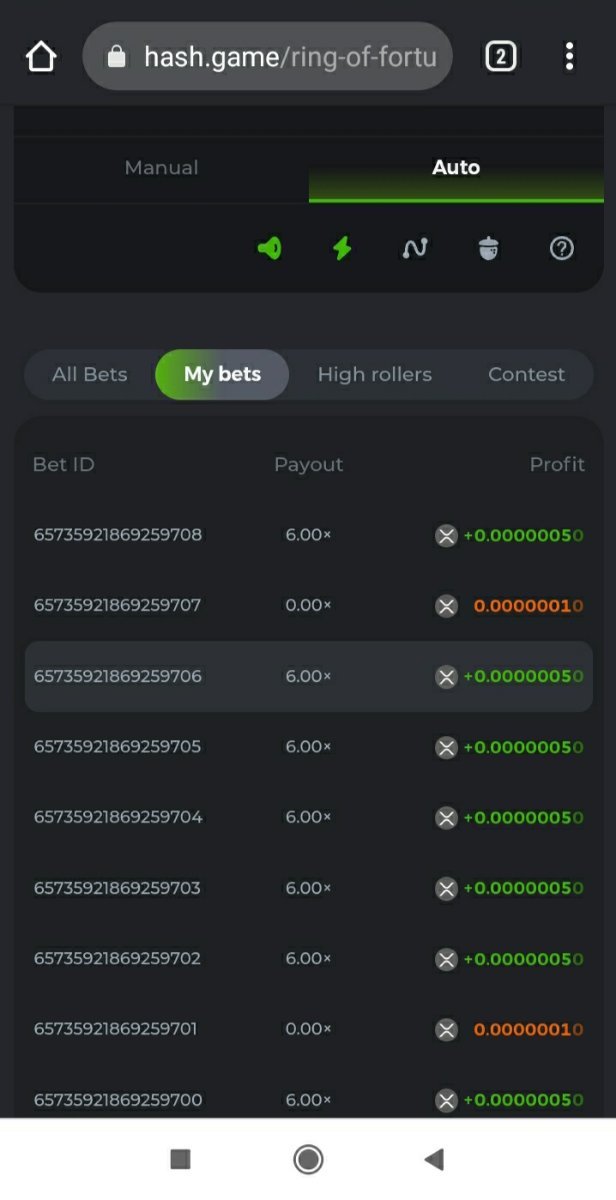Screen dimensions: 616x1200
Task: Open the trend graph icon
Action: [x=415, y=248]
